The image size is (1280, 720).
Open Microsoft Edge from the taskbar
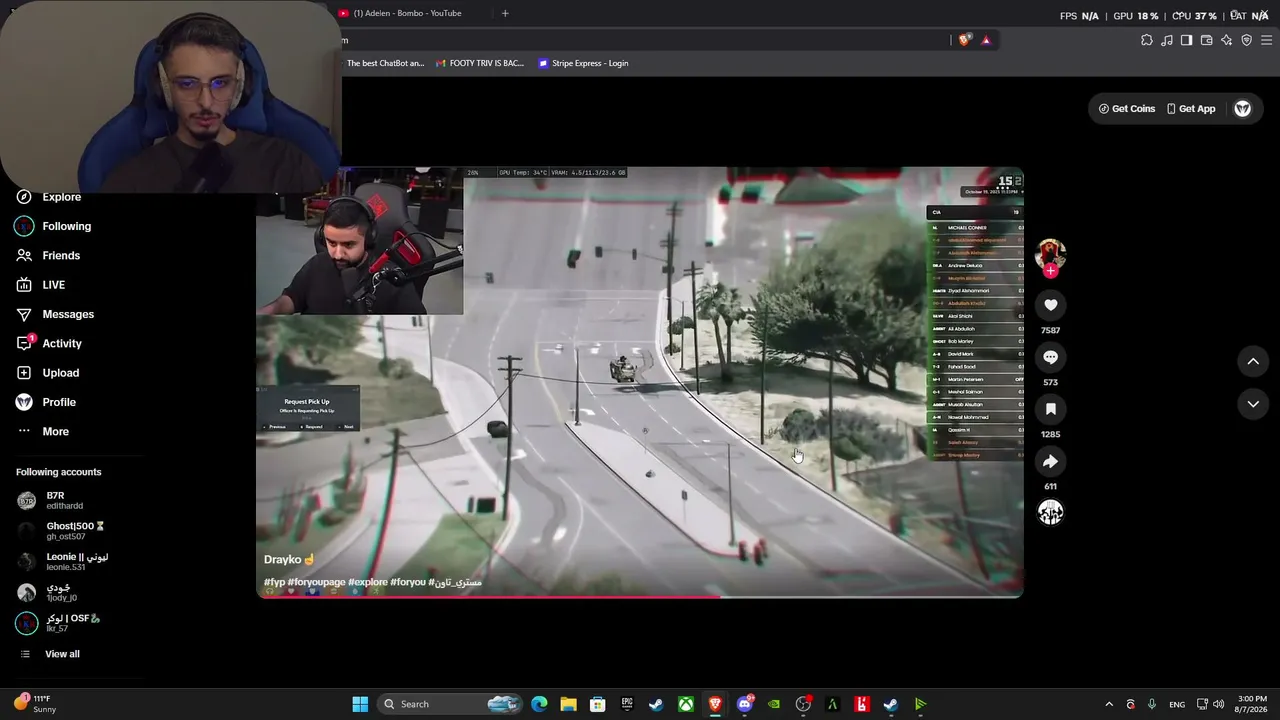tap(540, 704)
